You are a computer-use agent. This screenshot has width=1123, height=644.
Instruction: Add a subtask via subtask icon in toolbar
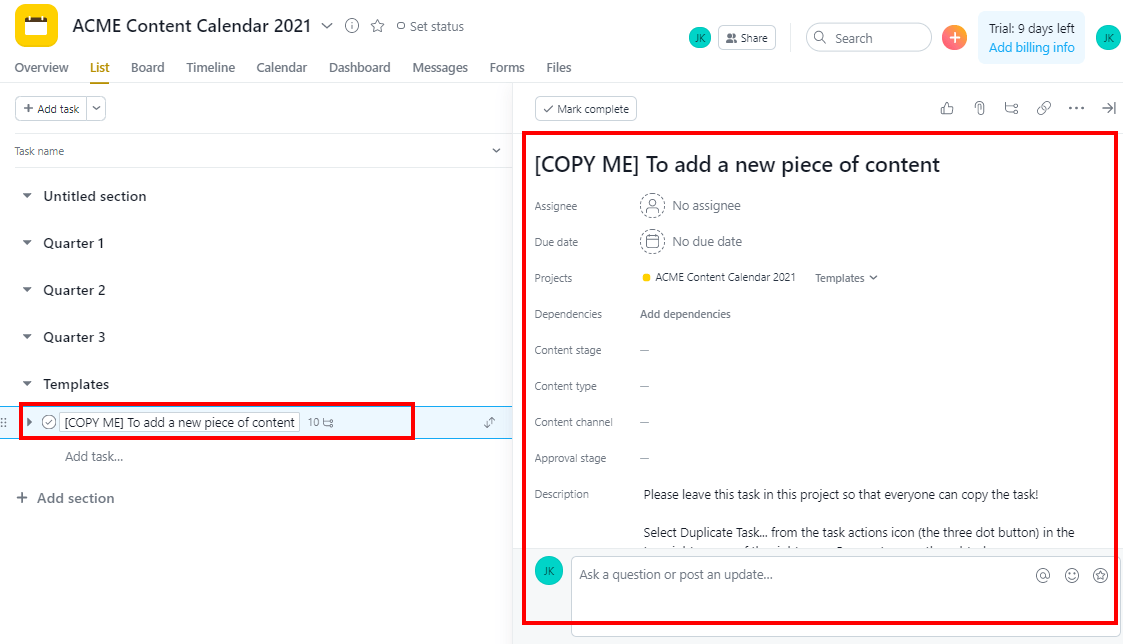[1011, 108]
